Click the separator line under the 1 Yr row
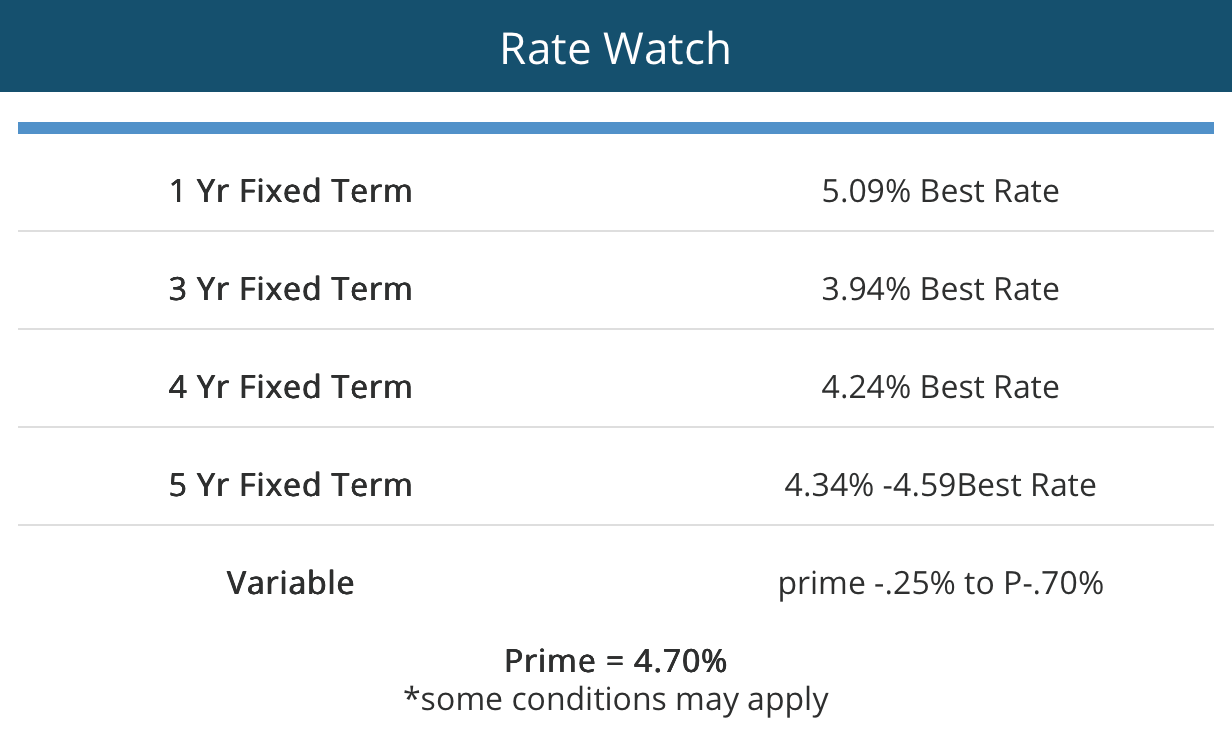 click(x=615, y=231)
